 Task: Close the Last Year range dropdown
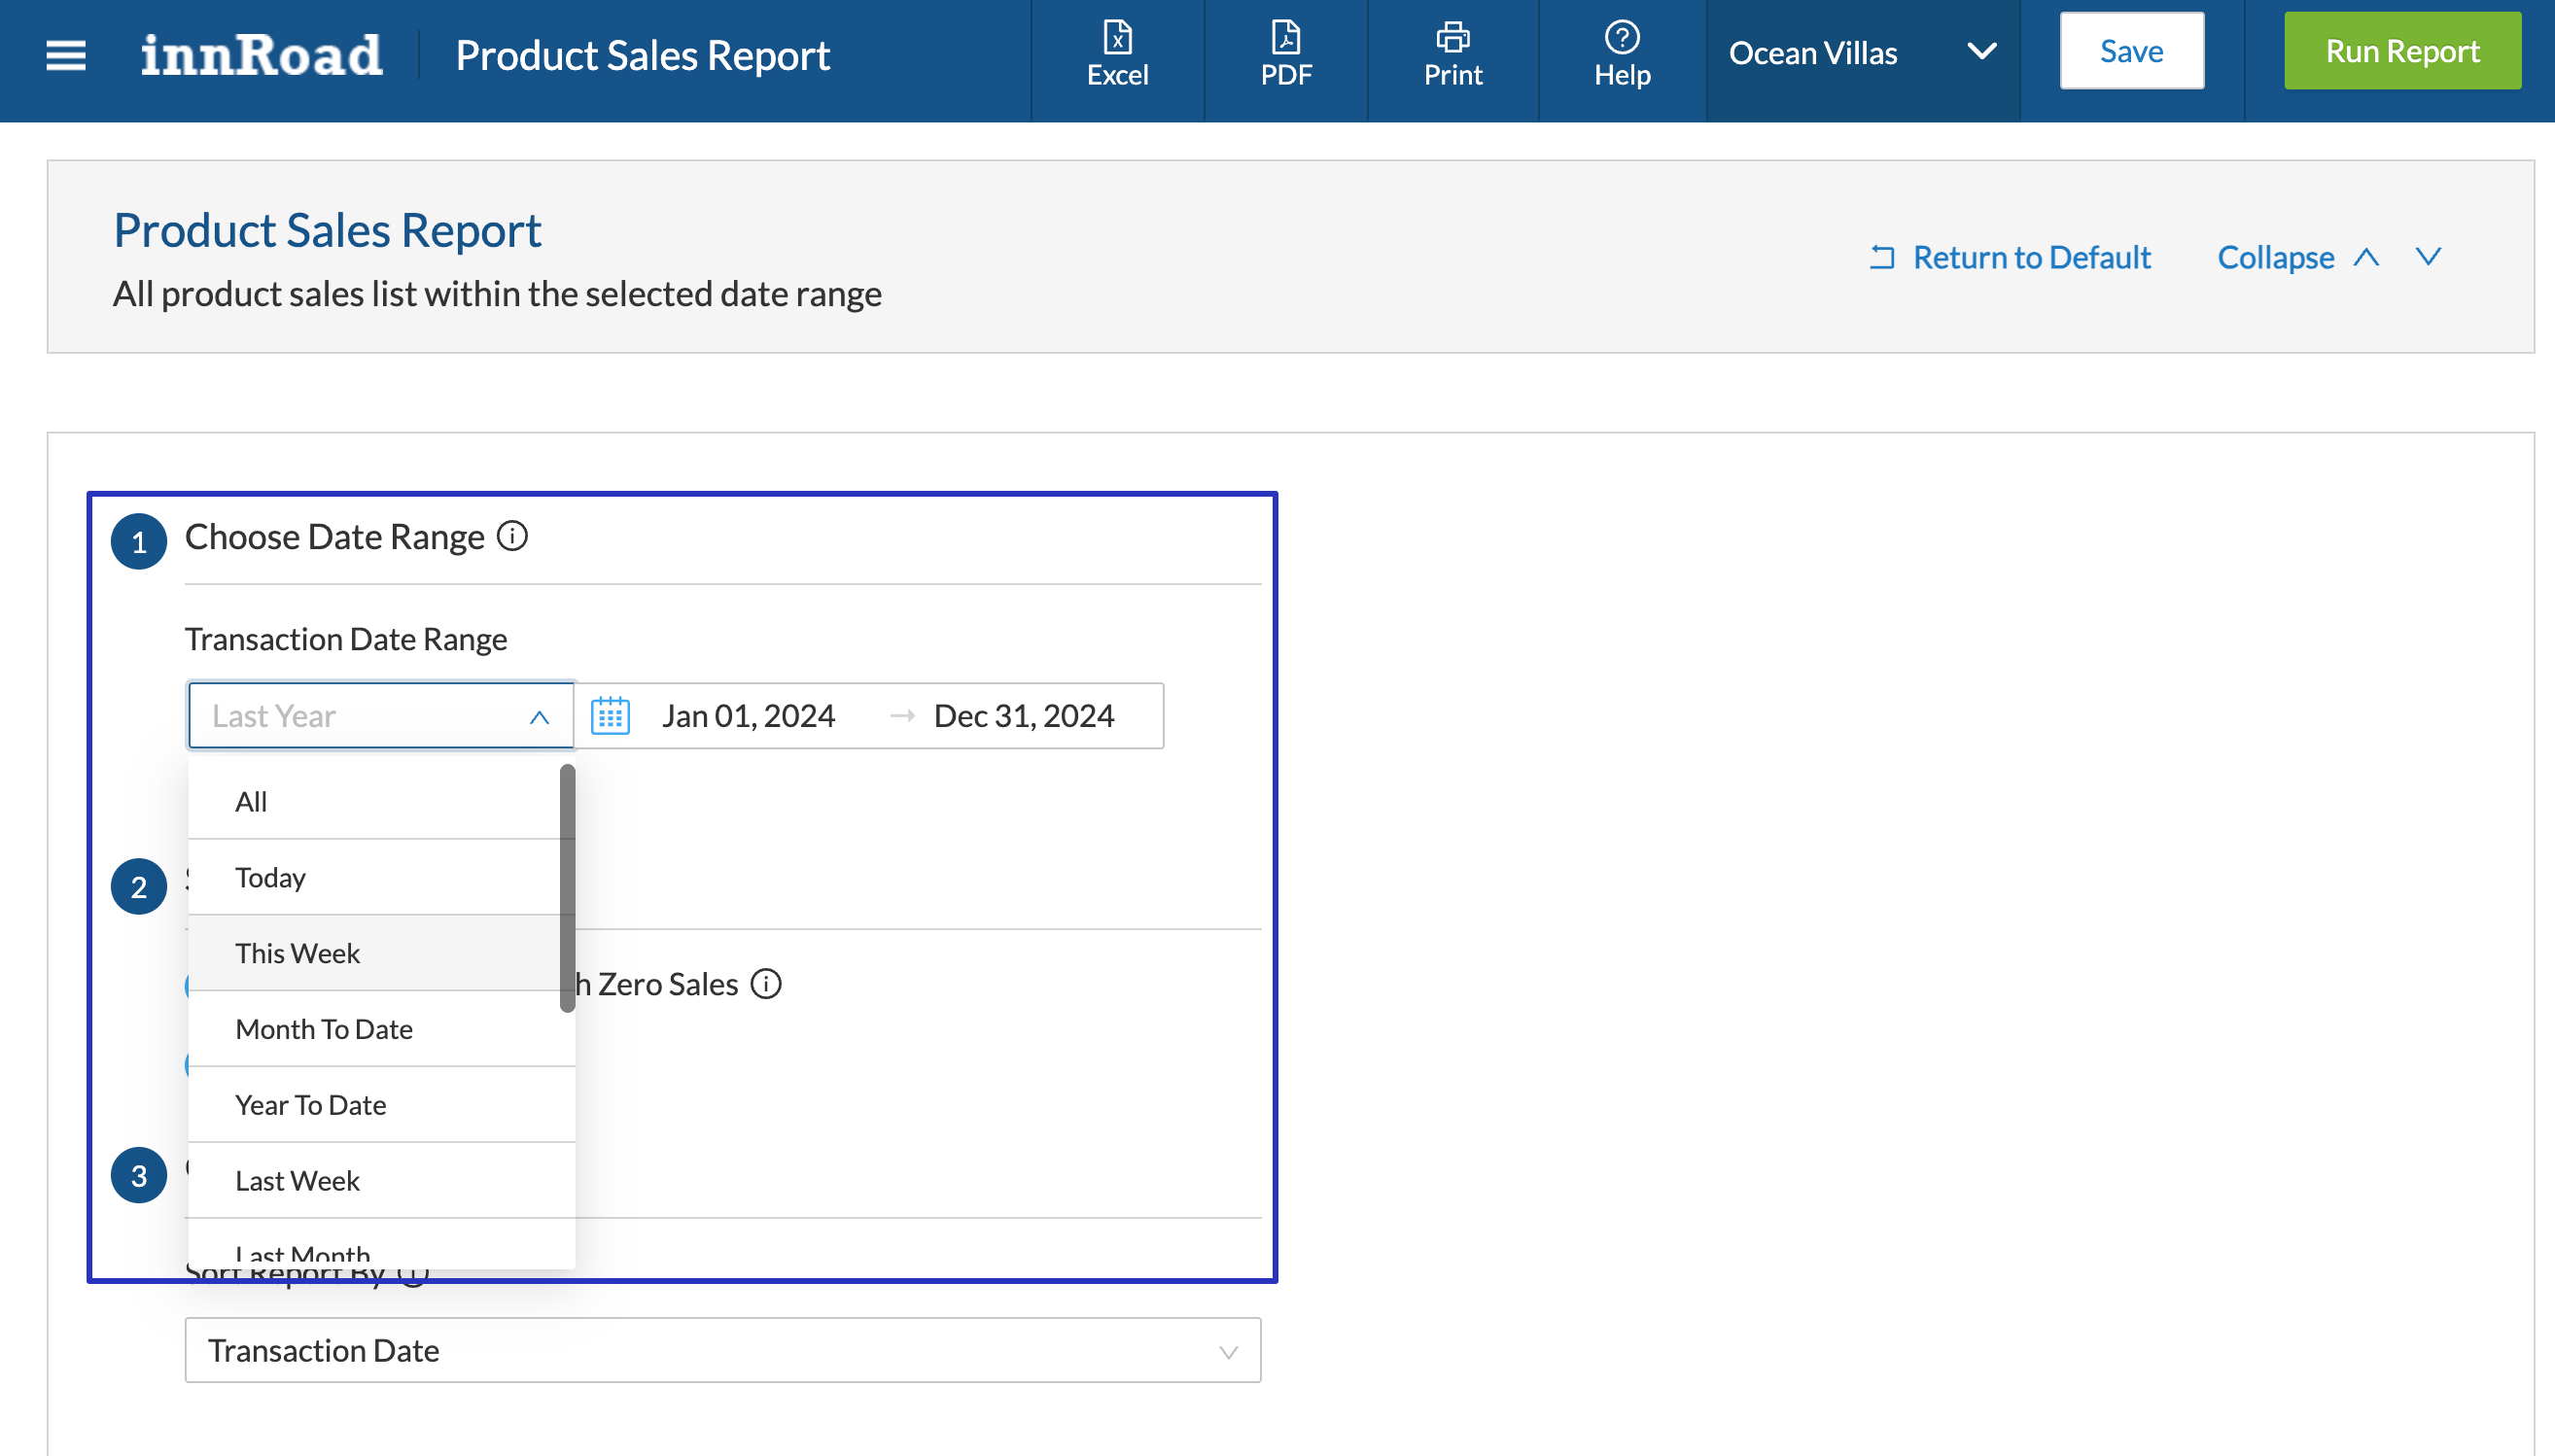539,716
